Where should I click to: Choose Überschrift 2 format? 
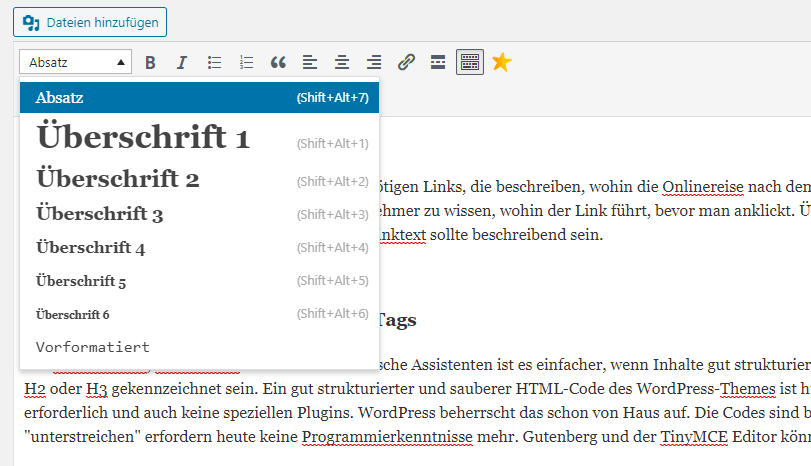200,179
